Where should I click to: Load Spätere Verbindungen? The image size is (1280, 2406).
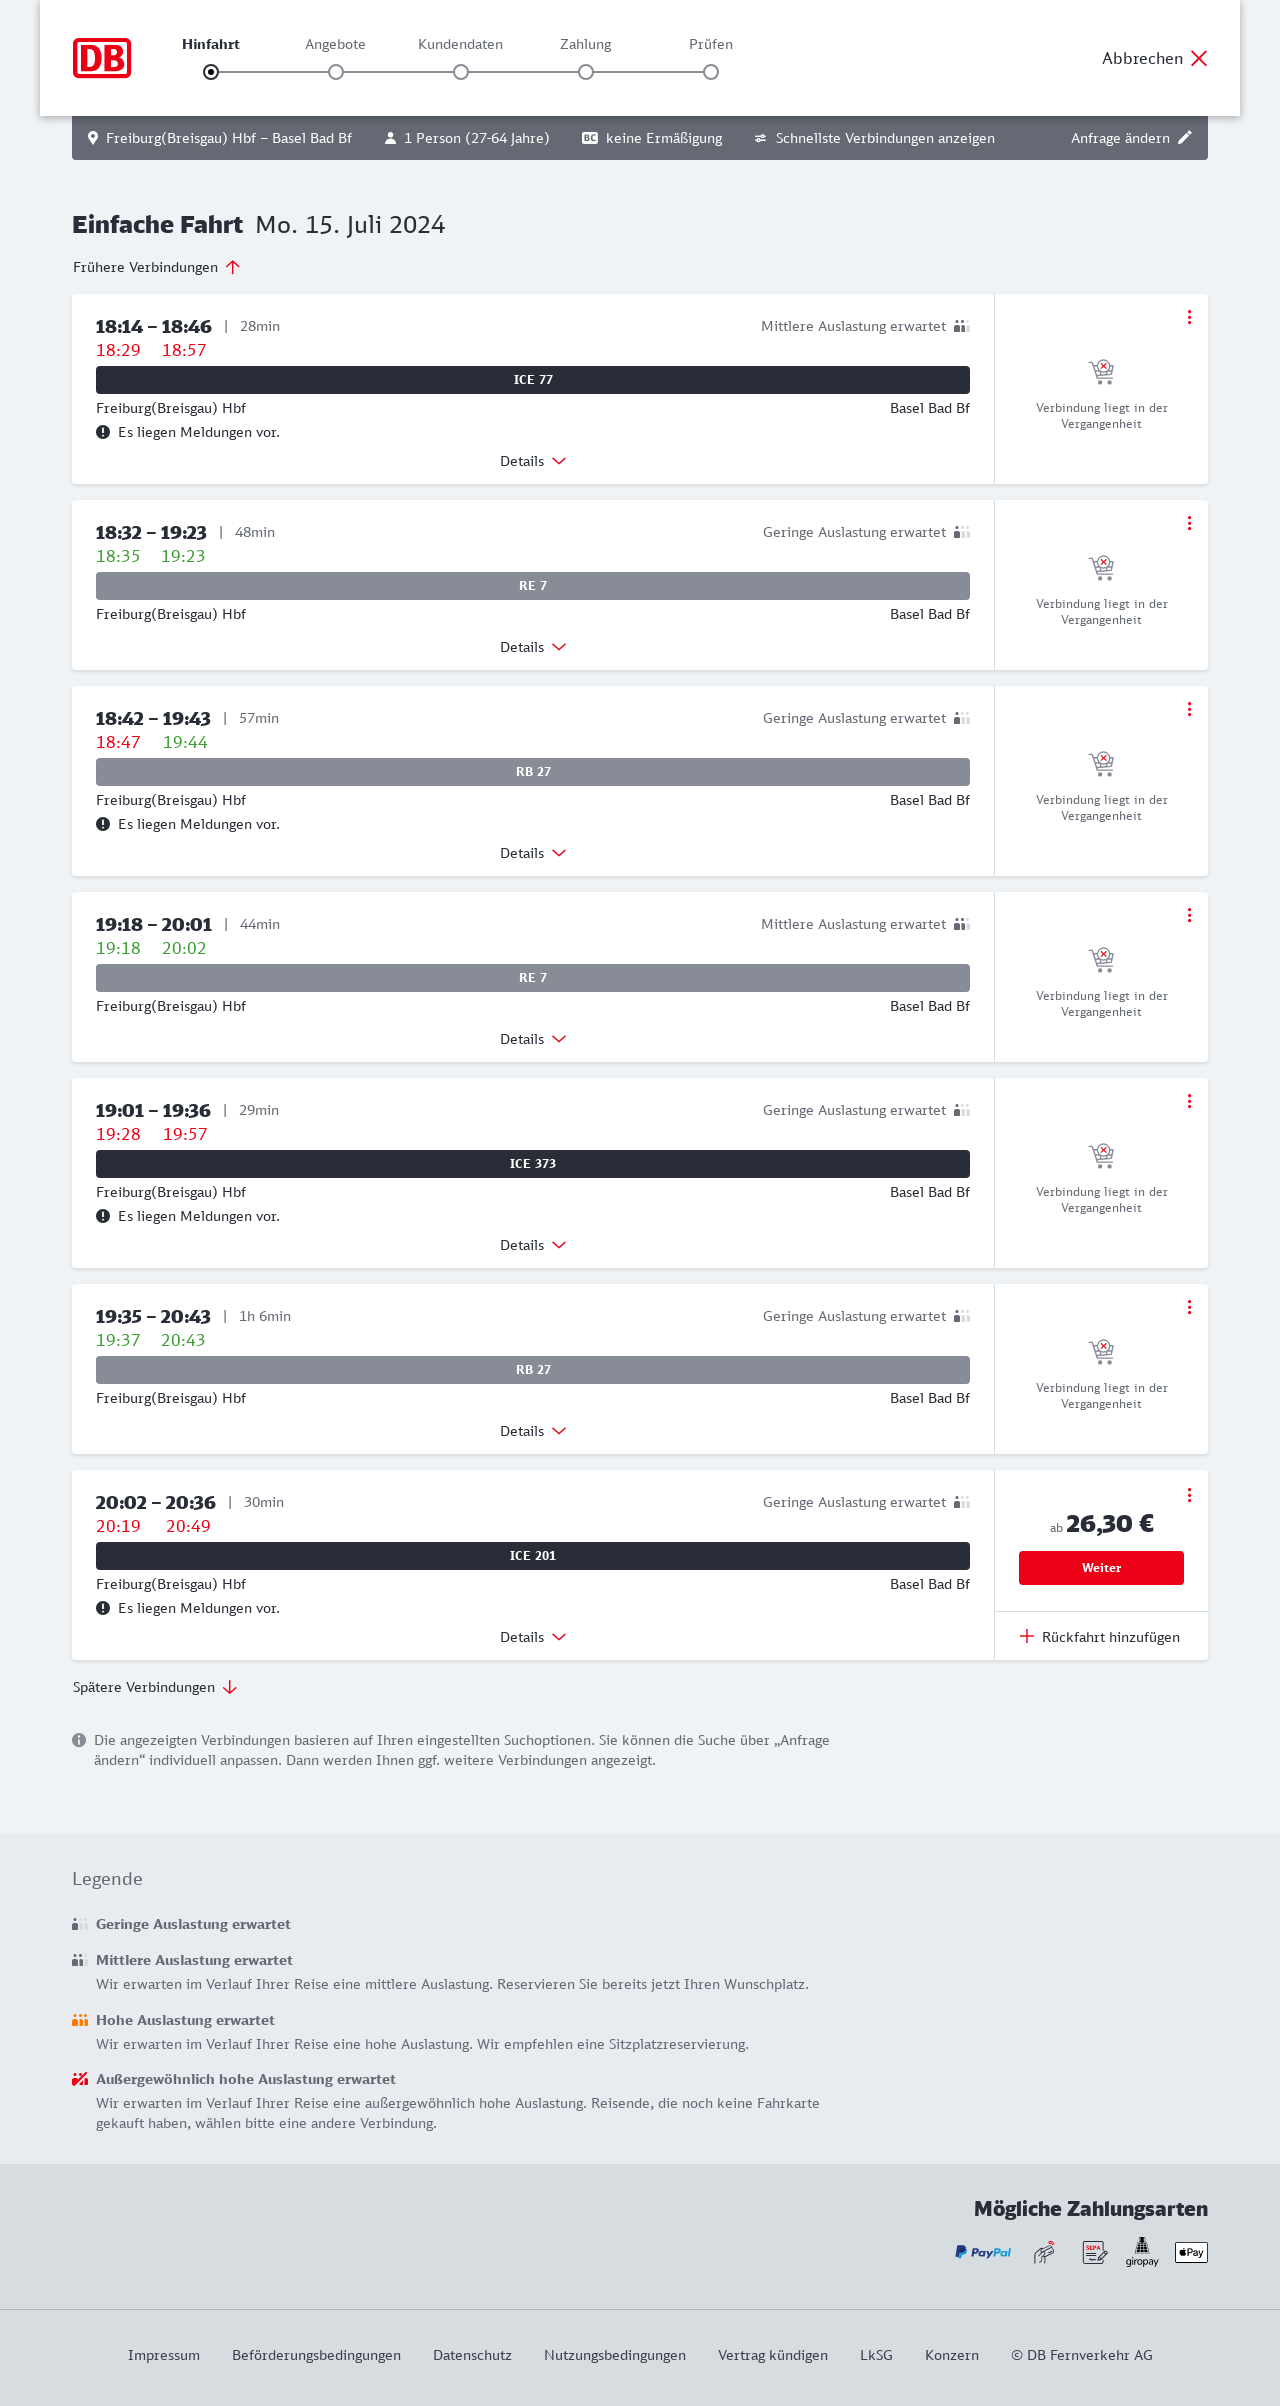click(155, 1687)
